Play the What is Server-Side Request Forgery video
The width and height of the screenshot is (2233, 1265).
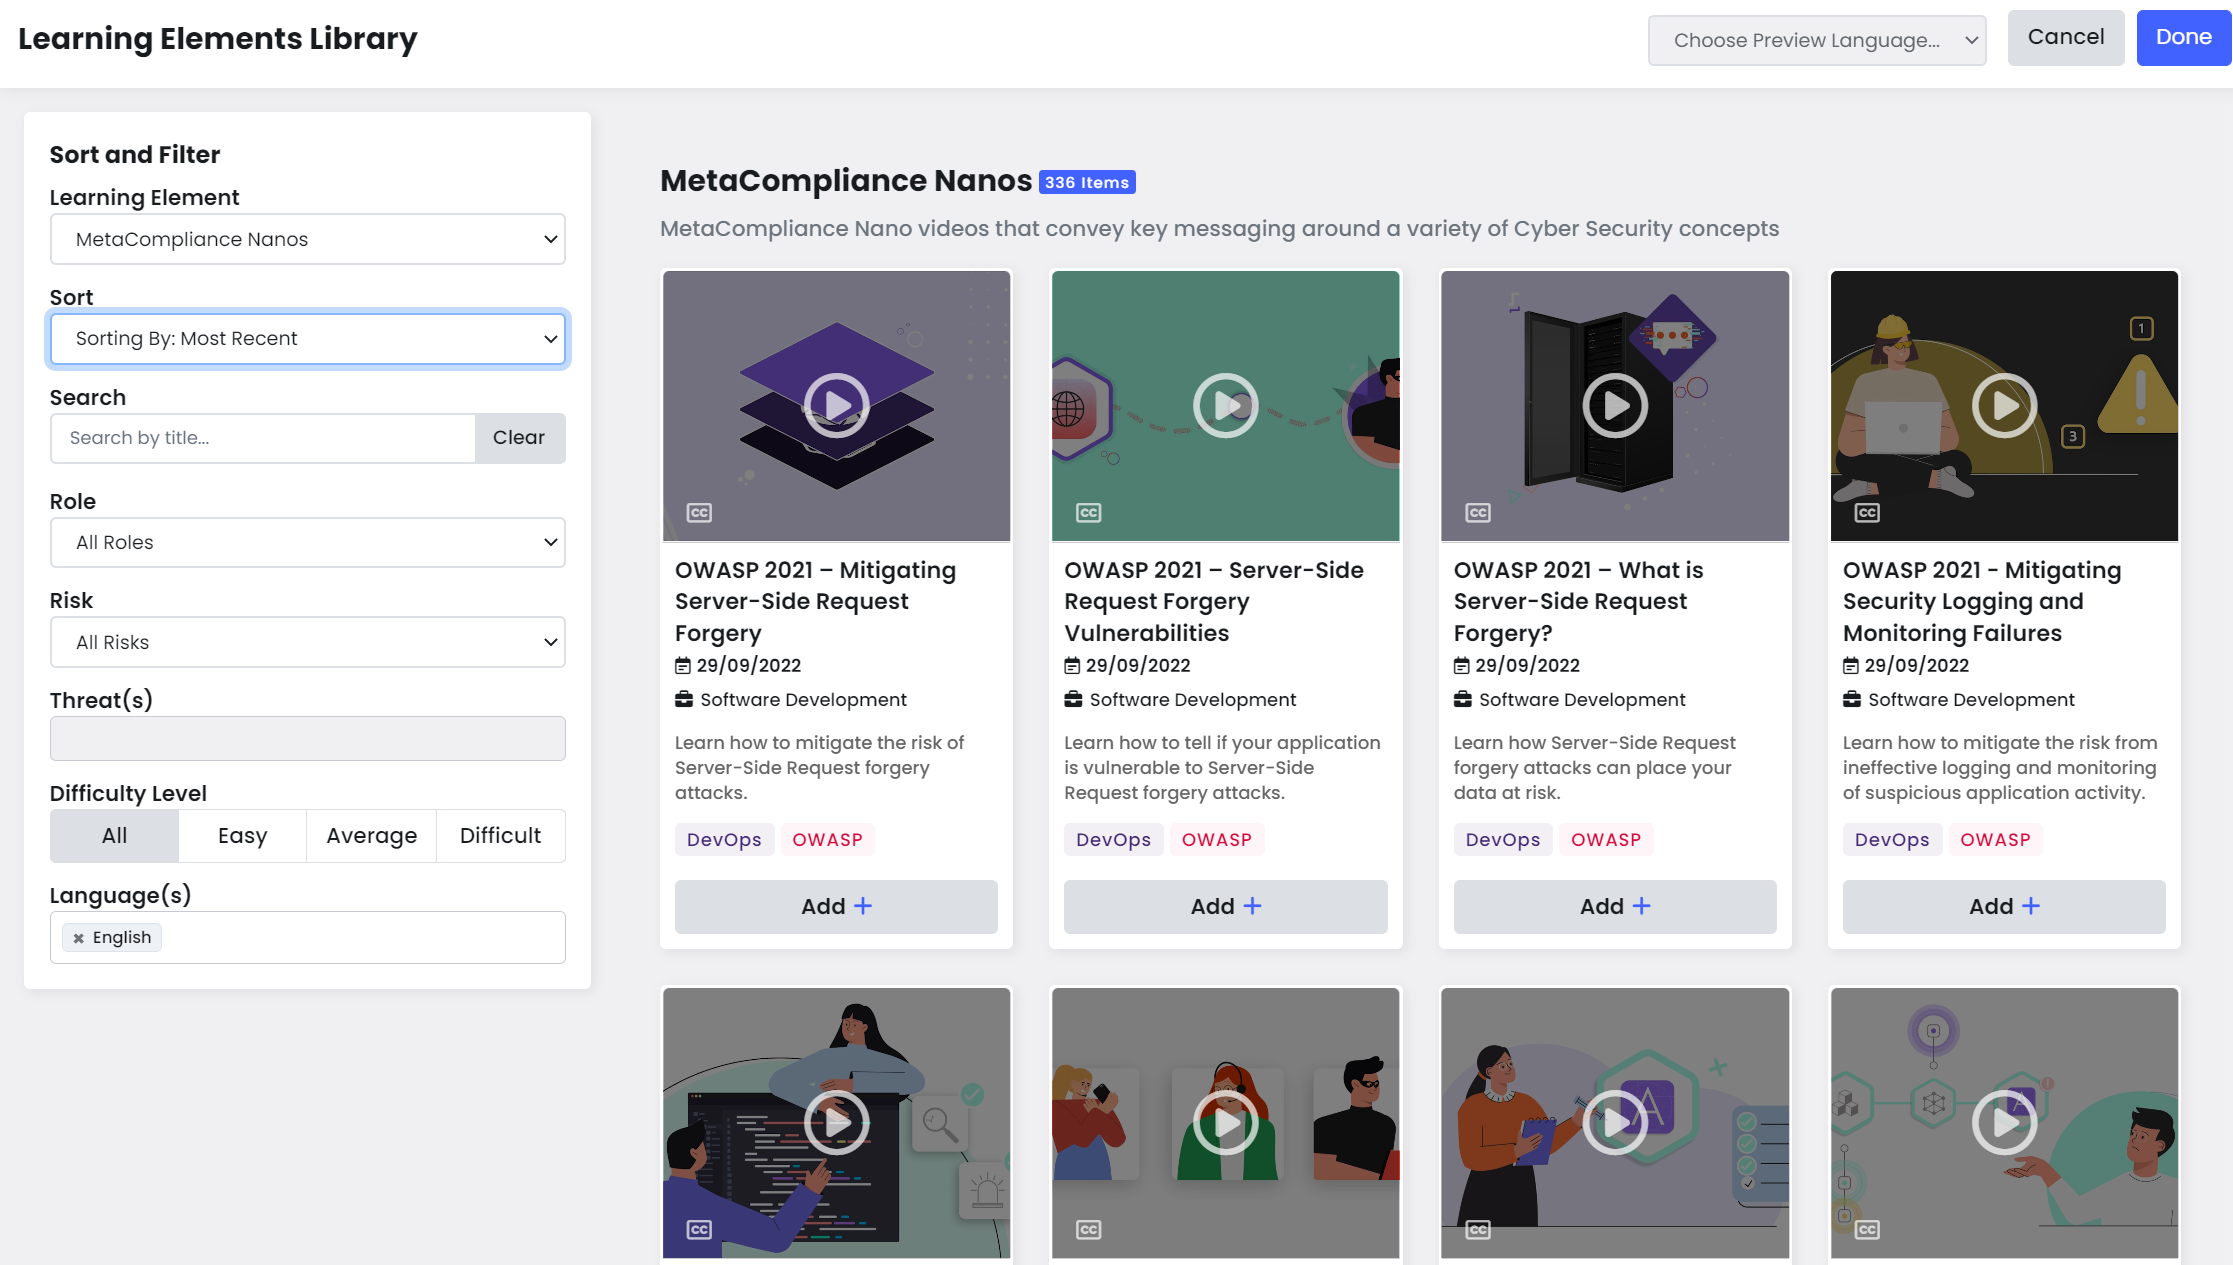coord(1615,405)
